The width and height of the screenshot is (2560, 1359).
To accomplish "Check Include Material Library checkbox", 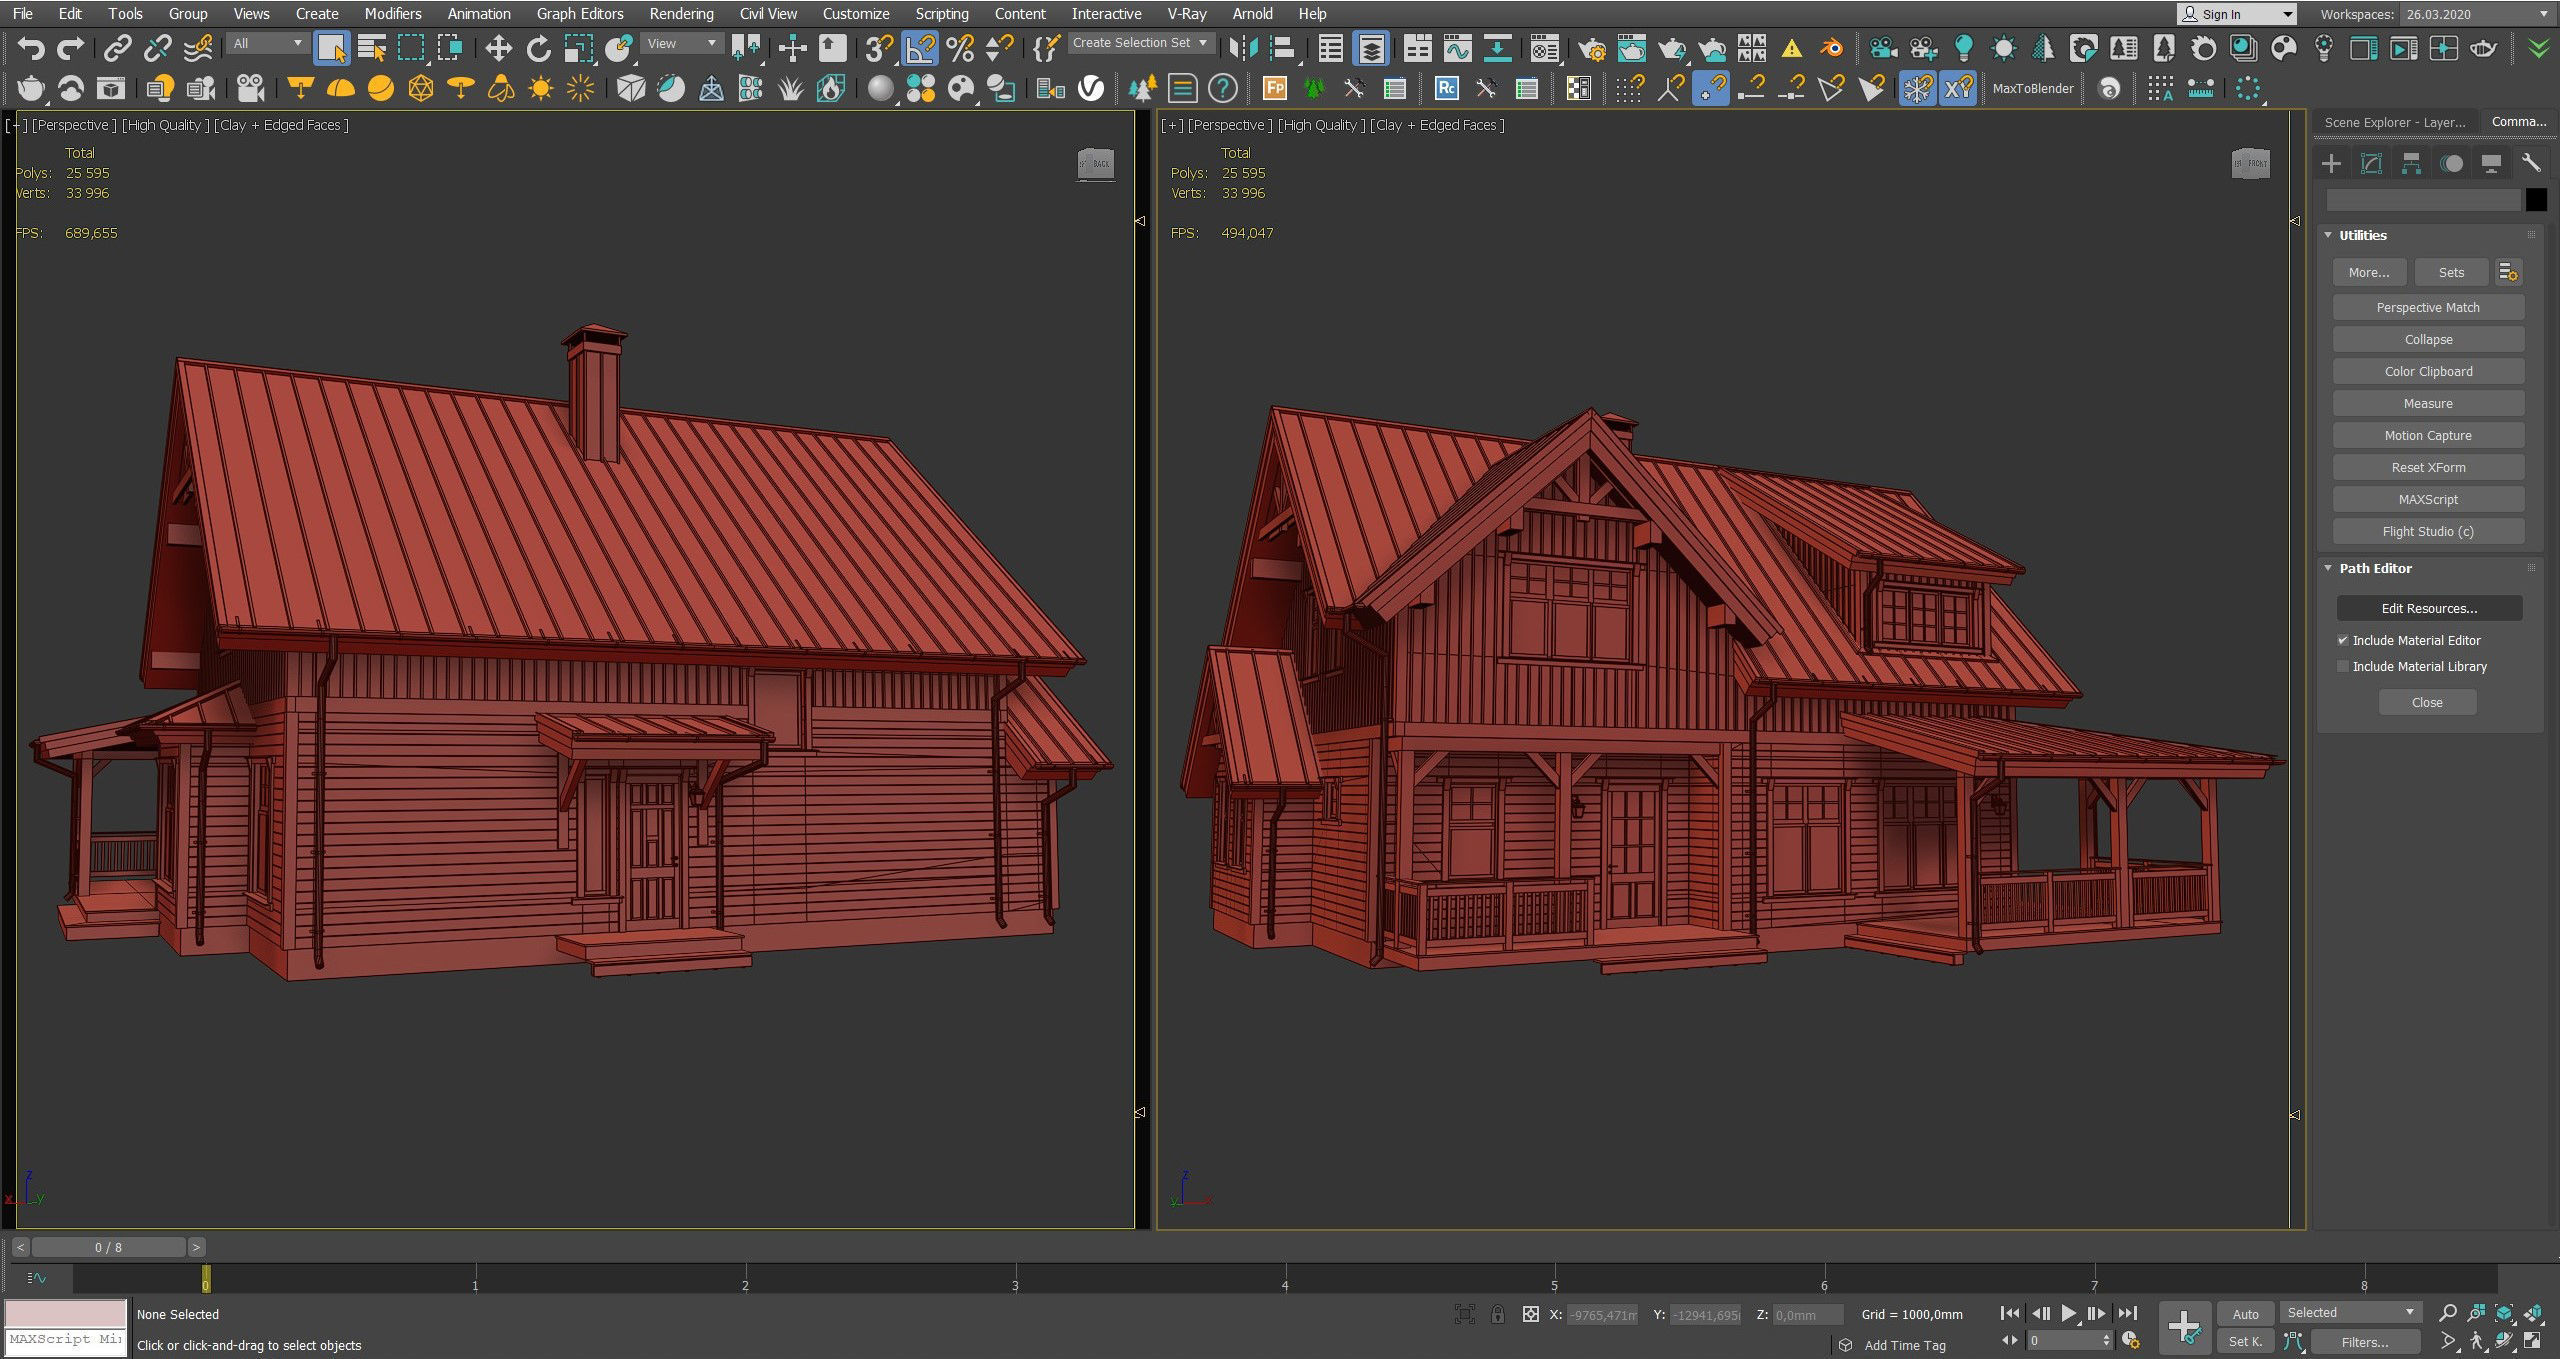I will tap(2342, 666).
